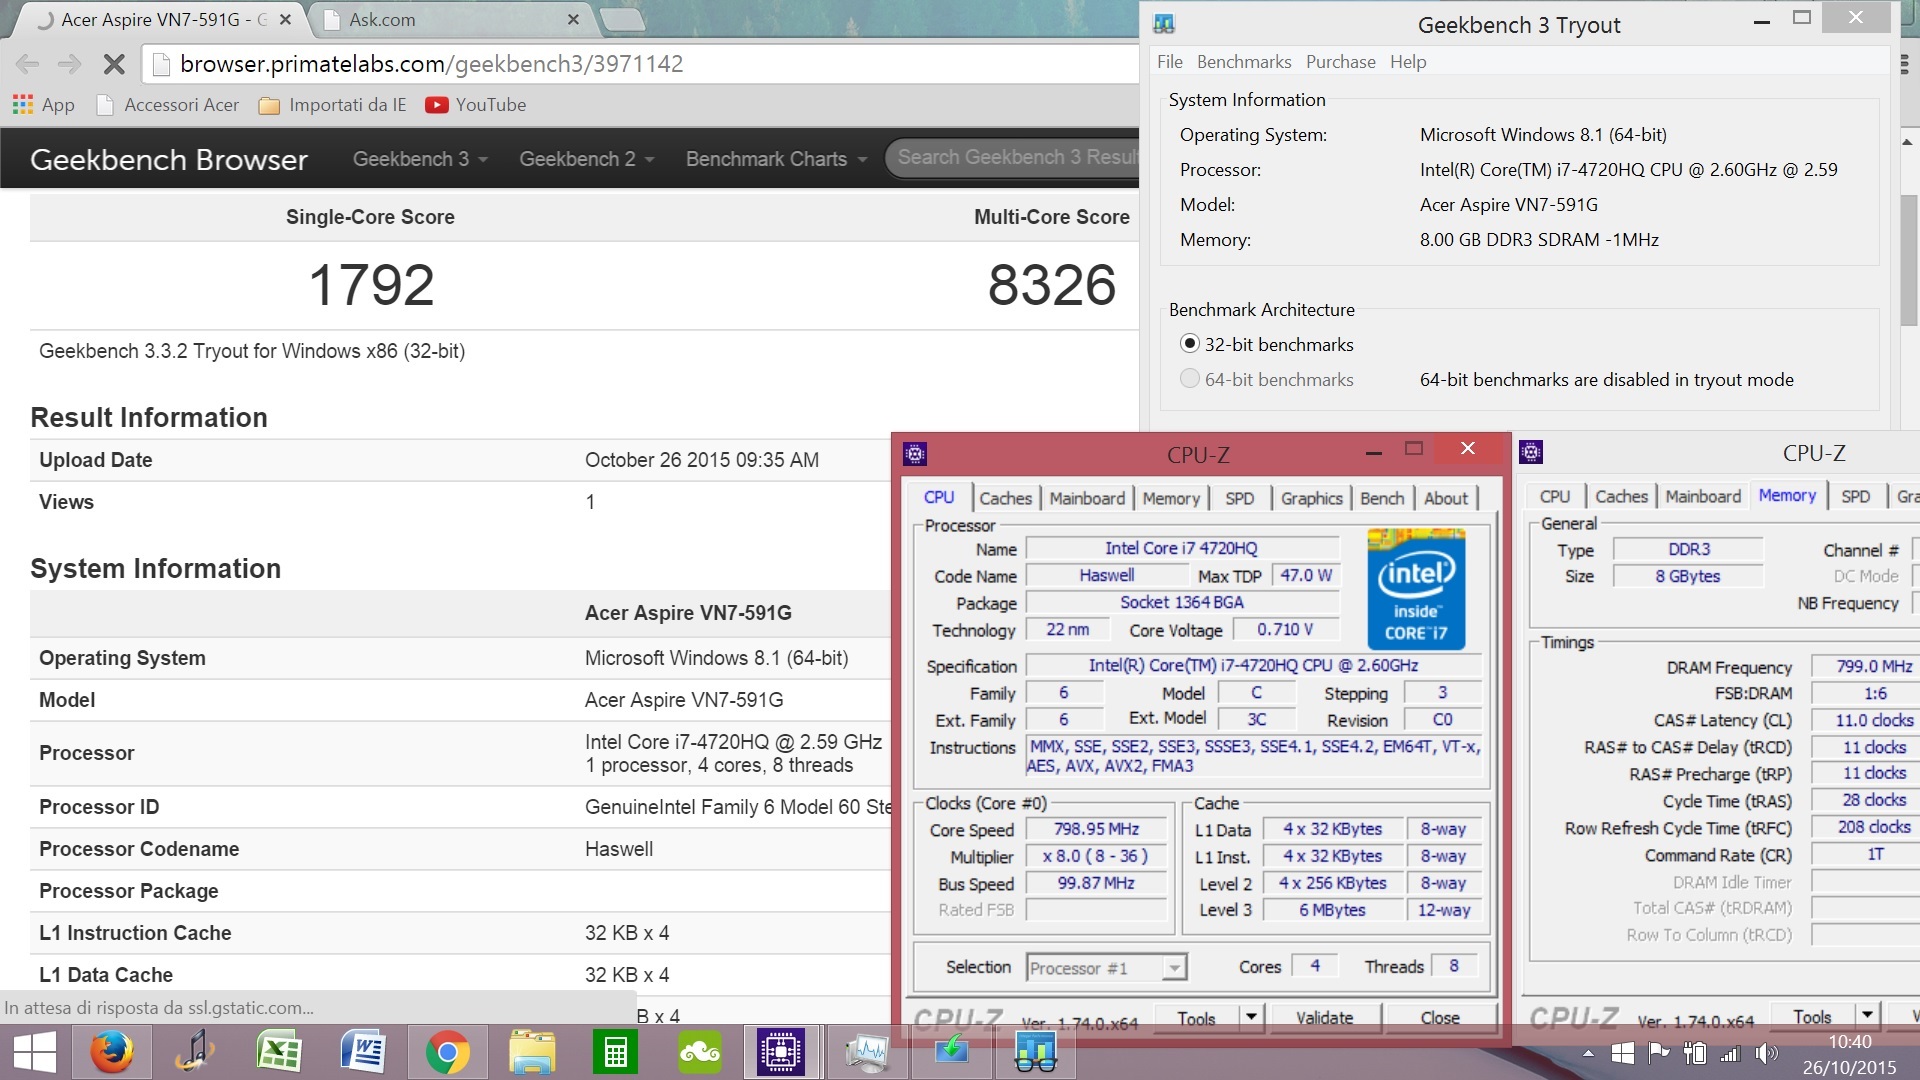Switch to Chrome in the taskbar
Viewport: 1920px width, 1080px height.
447,1052
